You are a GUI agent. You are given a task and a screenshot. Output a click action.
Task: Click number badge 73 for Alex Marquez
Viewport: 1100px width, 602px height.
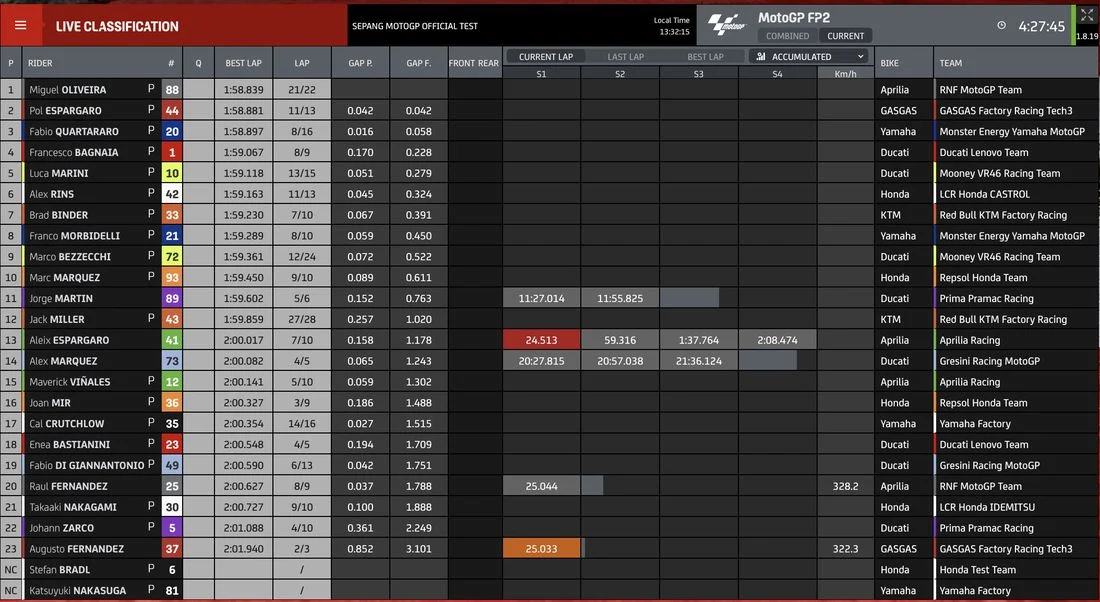[x=172, y=361]
